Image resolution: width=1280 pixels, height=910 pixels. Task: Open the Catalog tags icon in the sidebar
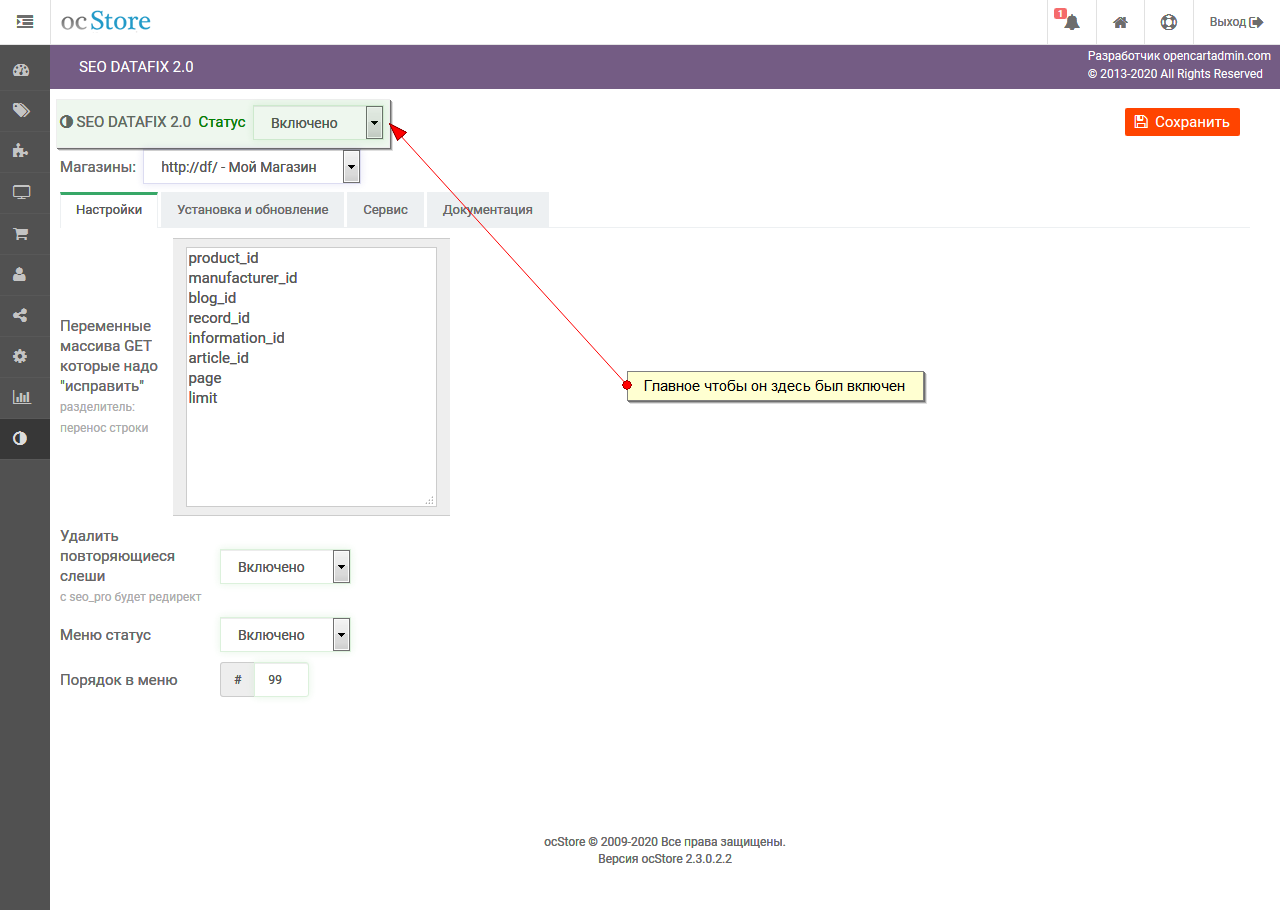21,111
